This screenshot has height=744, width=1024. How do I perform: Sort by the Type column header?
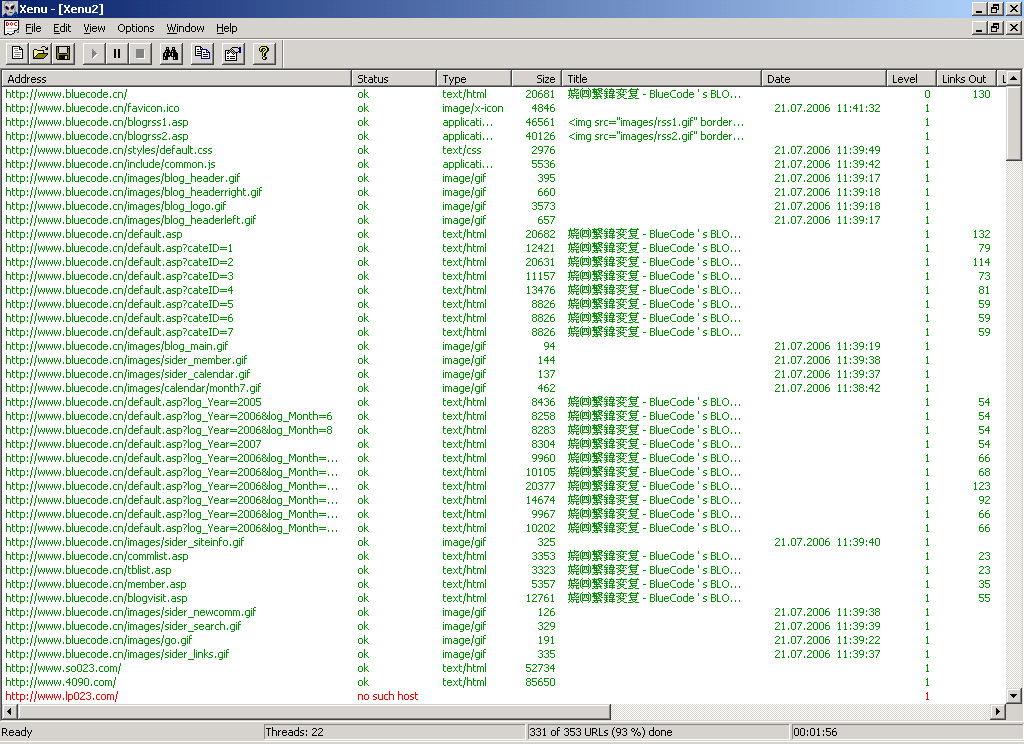474,78
